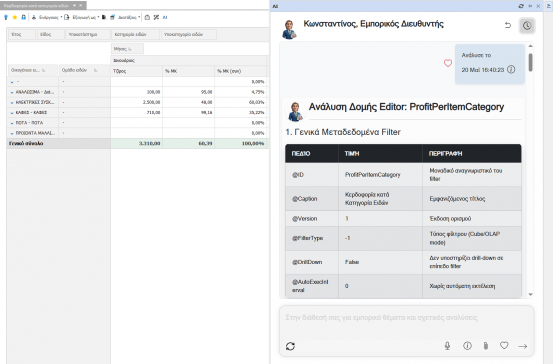The height and width of the screenshot is (364, 553).
Task: Click the ProfitPerItemCategory value in the @ID row
Action: (x=372, y=175)
